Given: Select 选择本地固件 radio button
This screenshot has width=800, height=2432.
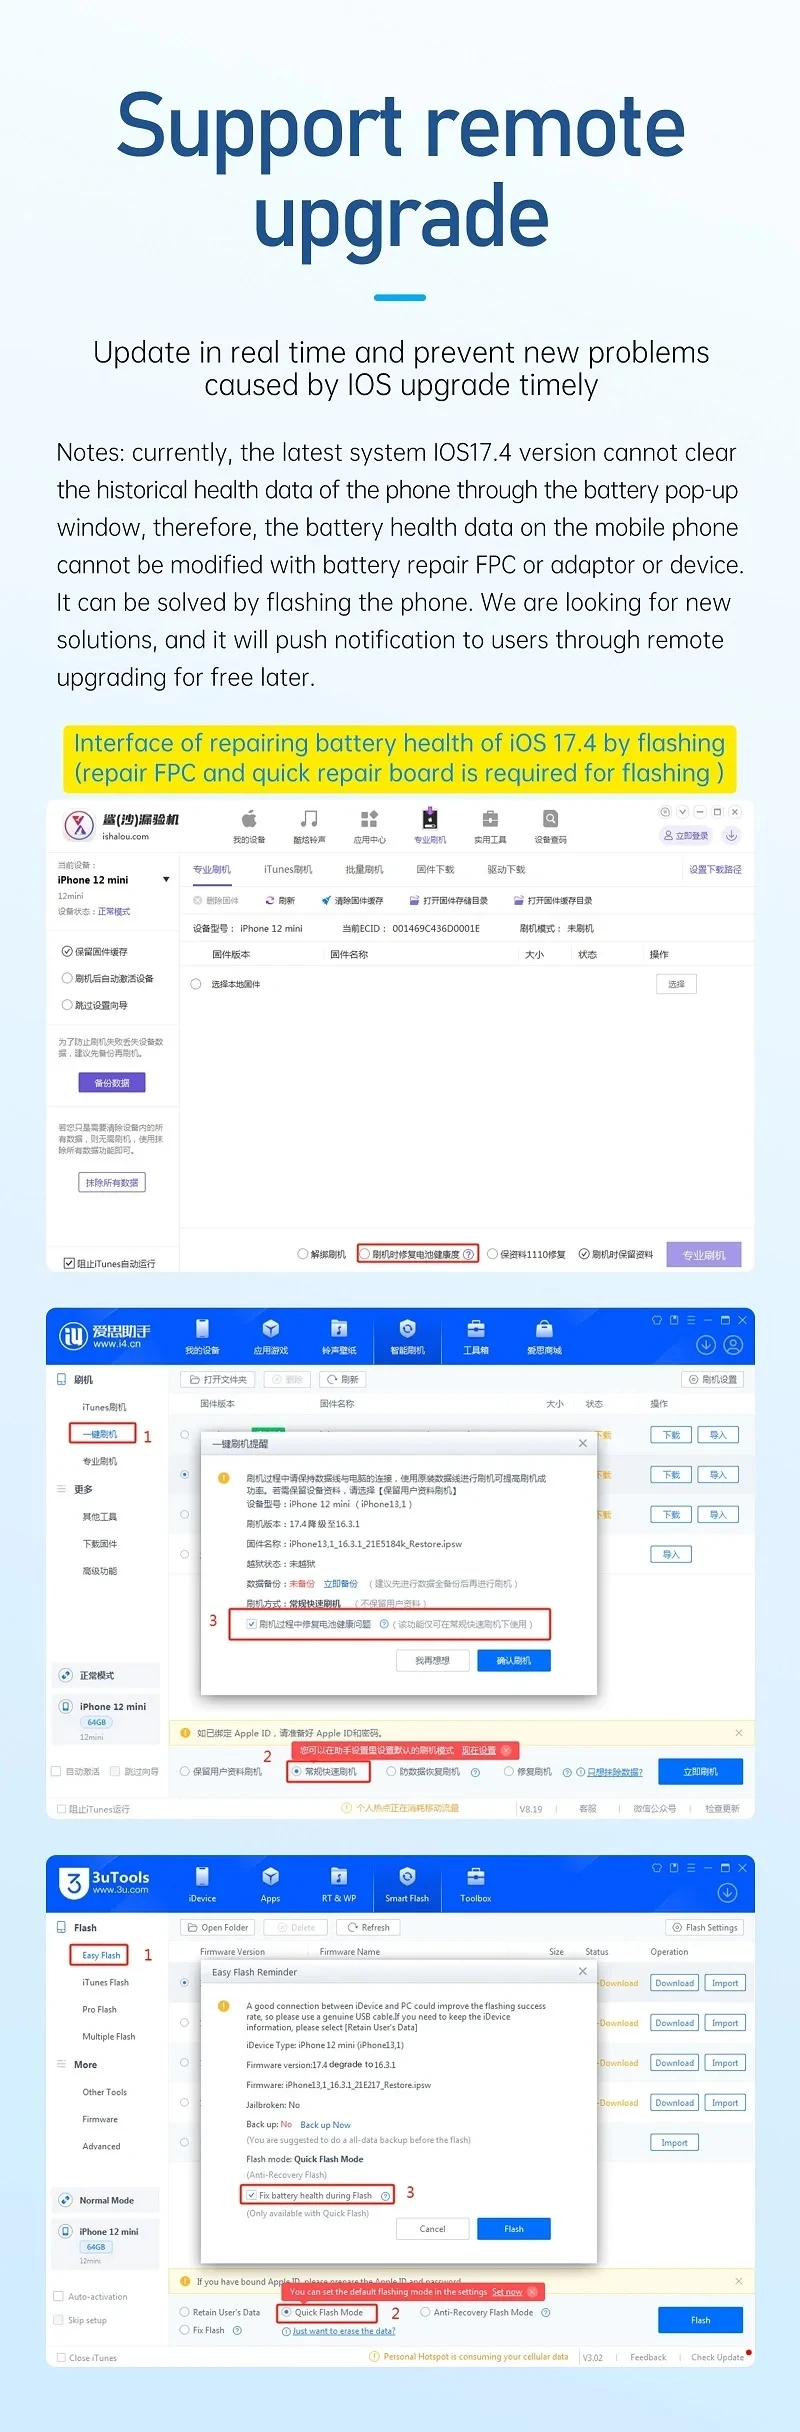Looking at the screenshot, I should click(x=196, y=984).
